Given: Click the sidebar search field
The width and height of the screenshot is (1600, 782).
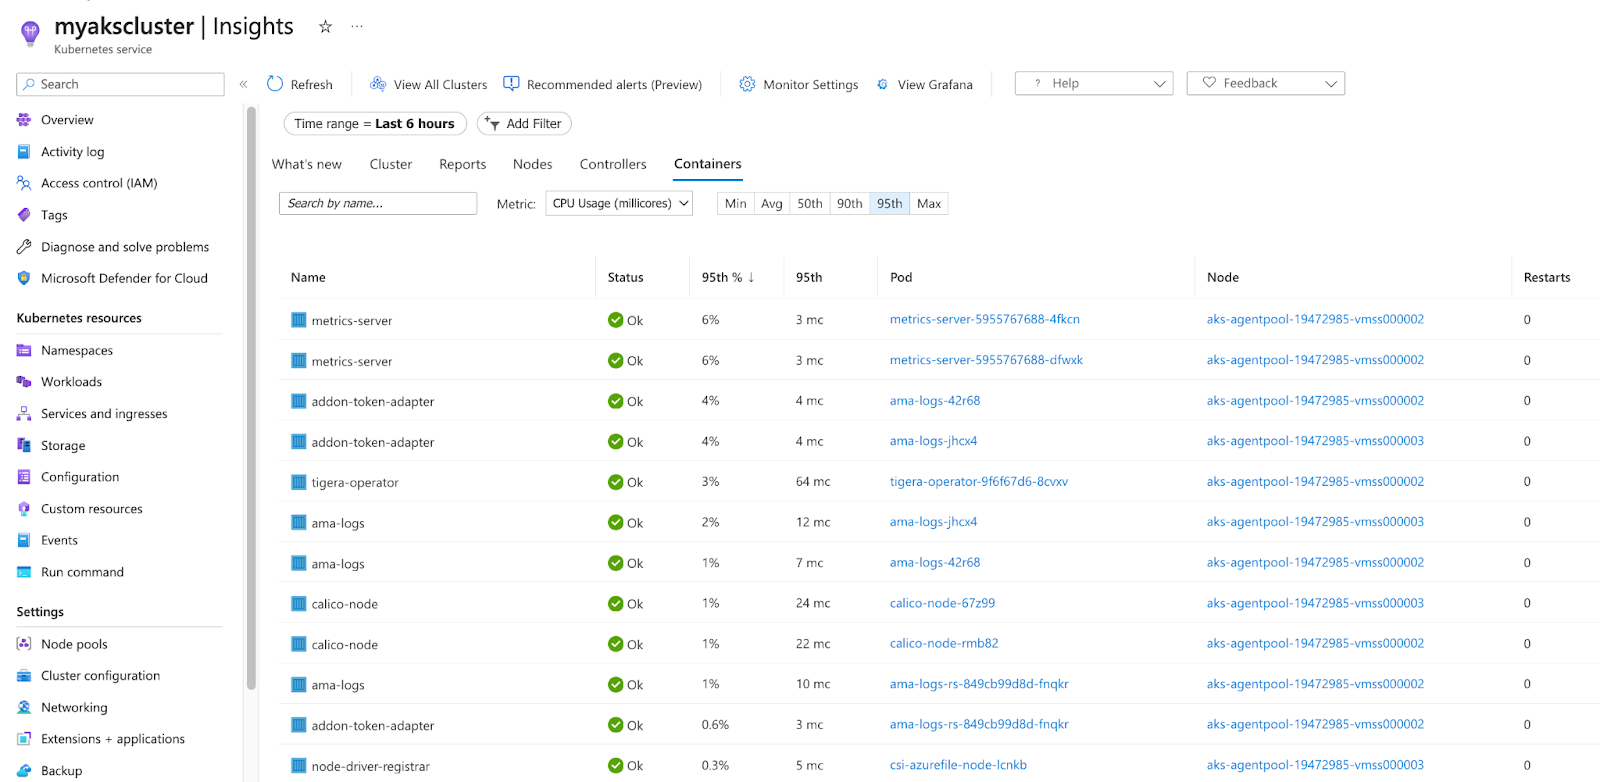Looking at the screenshot, I should [x=120, y=84].
